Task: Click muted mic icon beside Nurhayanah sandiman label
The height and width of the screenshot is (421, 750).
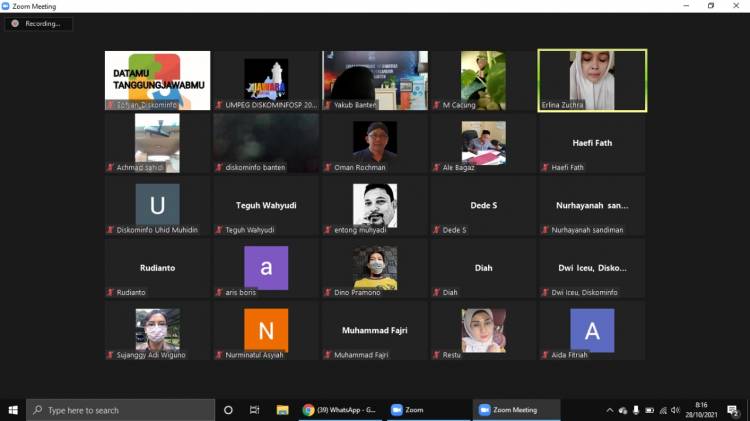Action: pos(545,230)
